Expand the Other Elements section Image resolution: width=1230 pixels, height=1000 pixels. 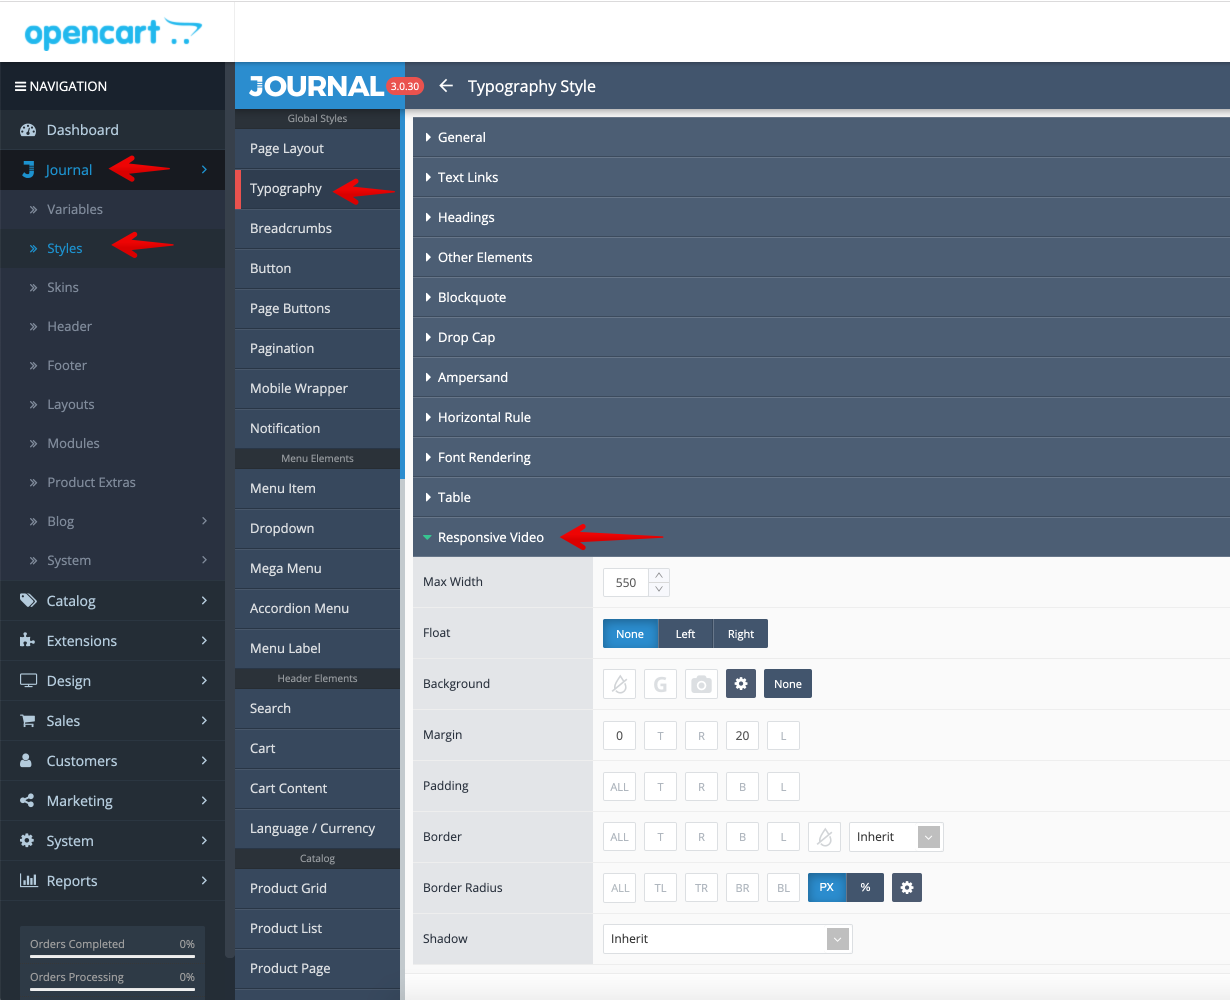[821, 257]
